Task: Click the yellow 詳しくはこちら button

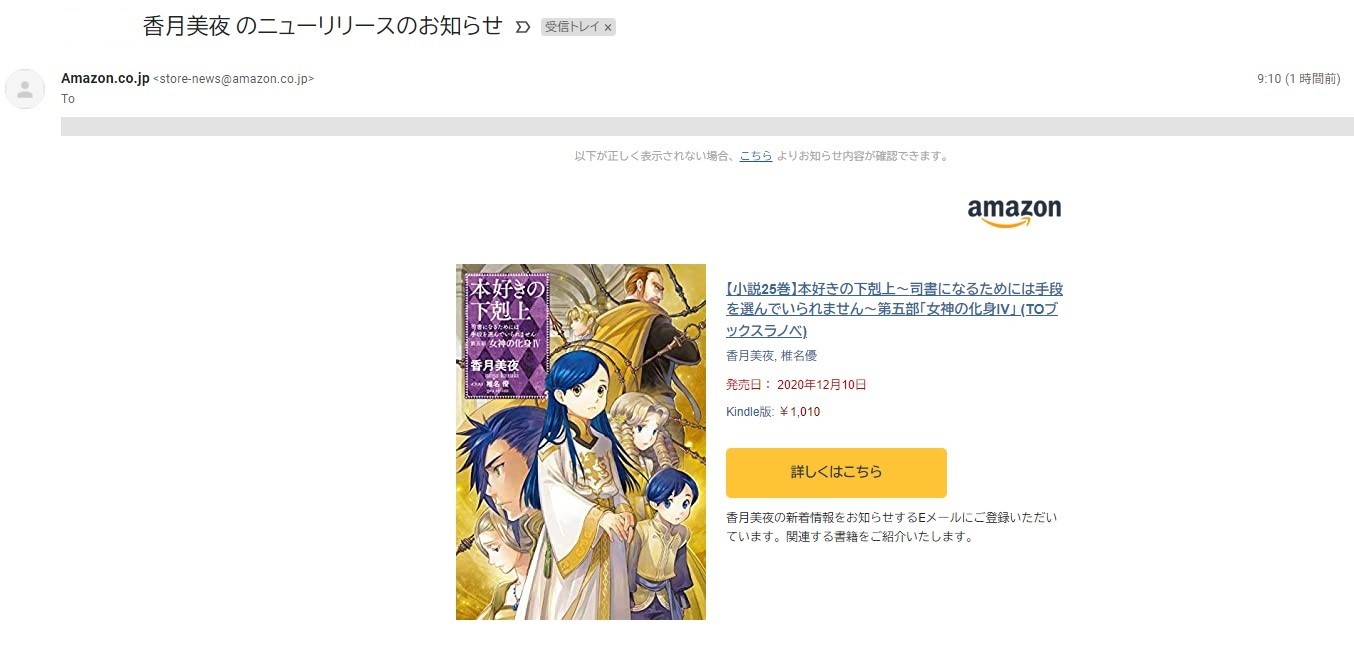Action: point(836,473)
